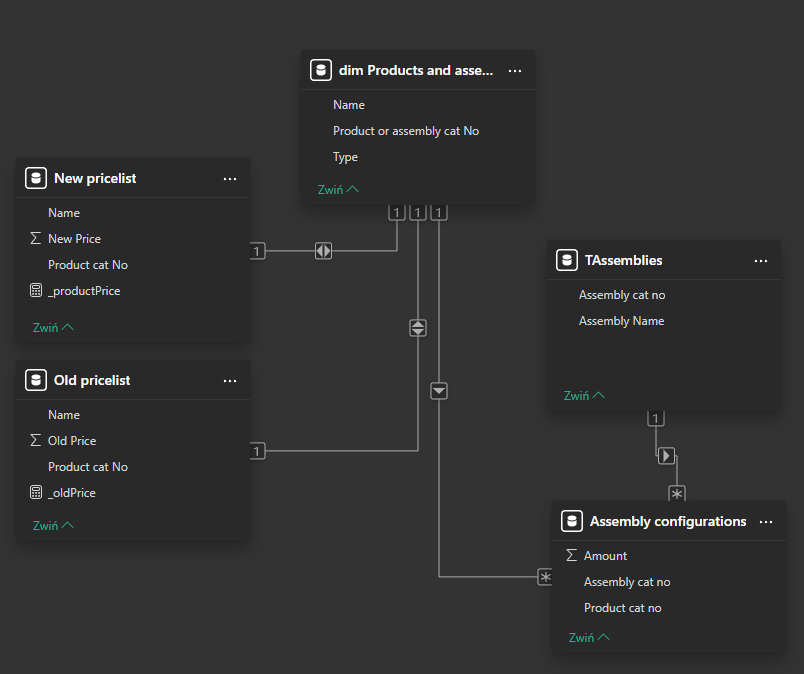
Task: Collapse dim Products table using Zwiń
Action: [x=338, y=190]
